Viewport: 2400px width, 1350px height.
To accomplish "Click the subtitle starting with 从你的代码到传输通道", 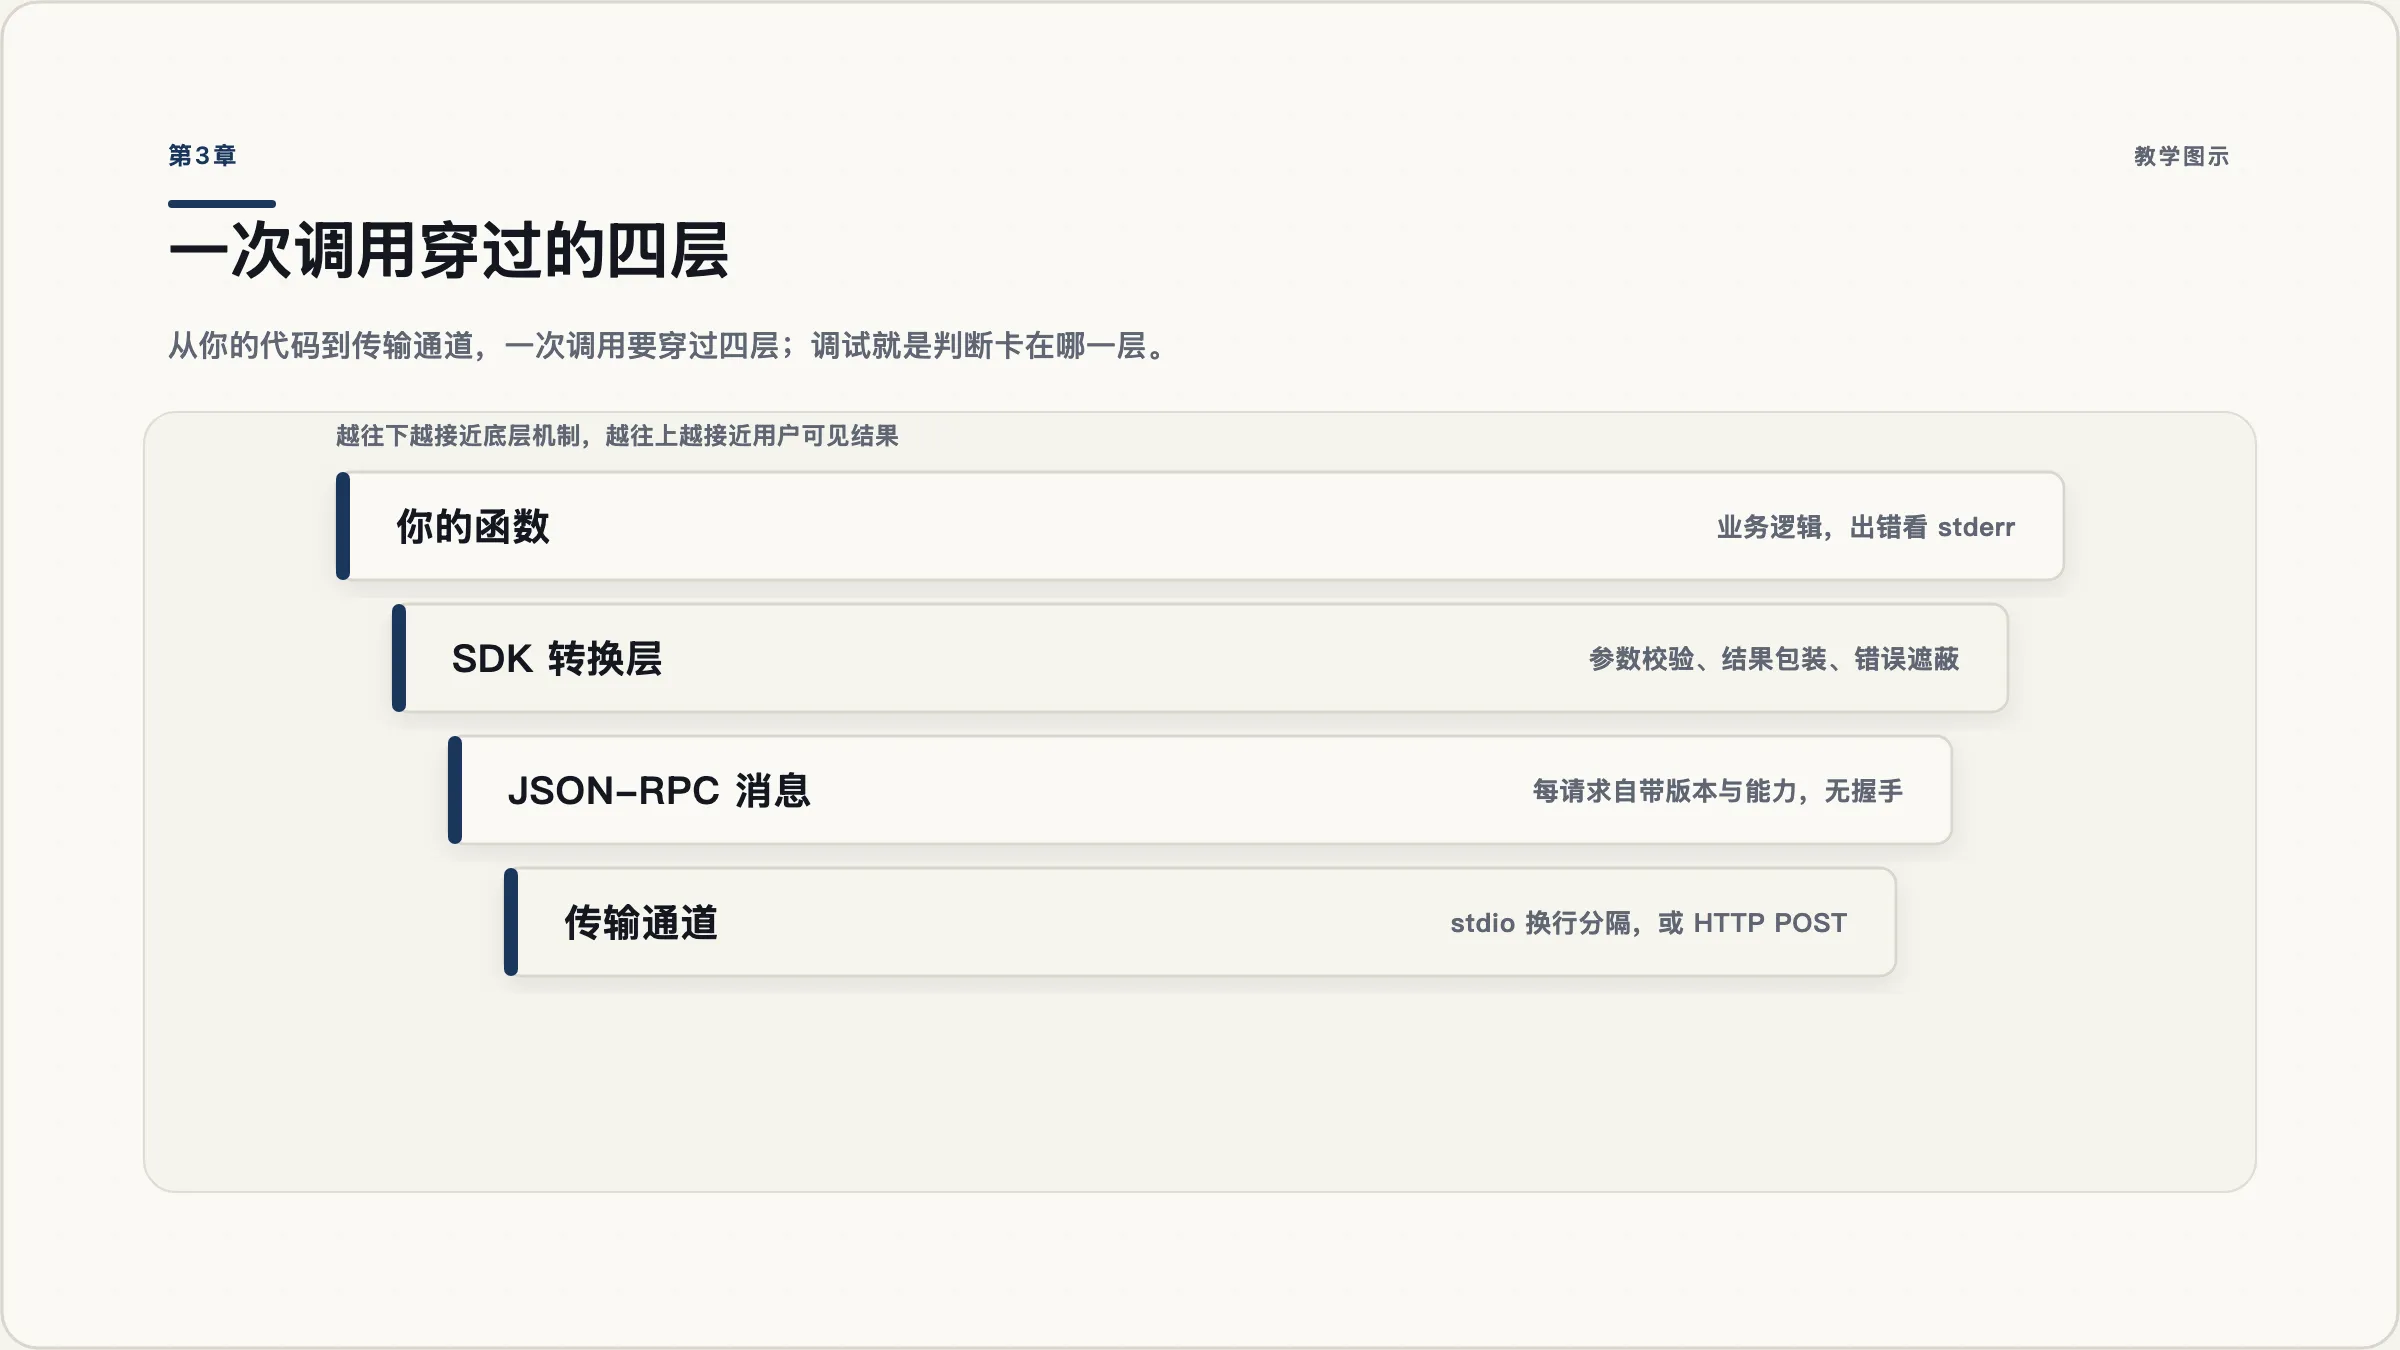I will tap(668, 346).
